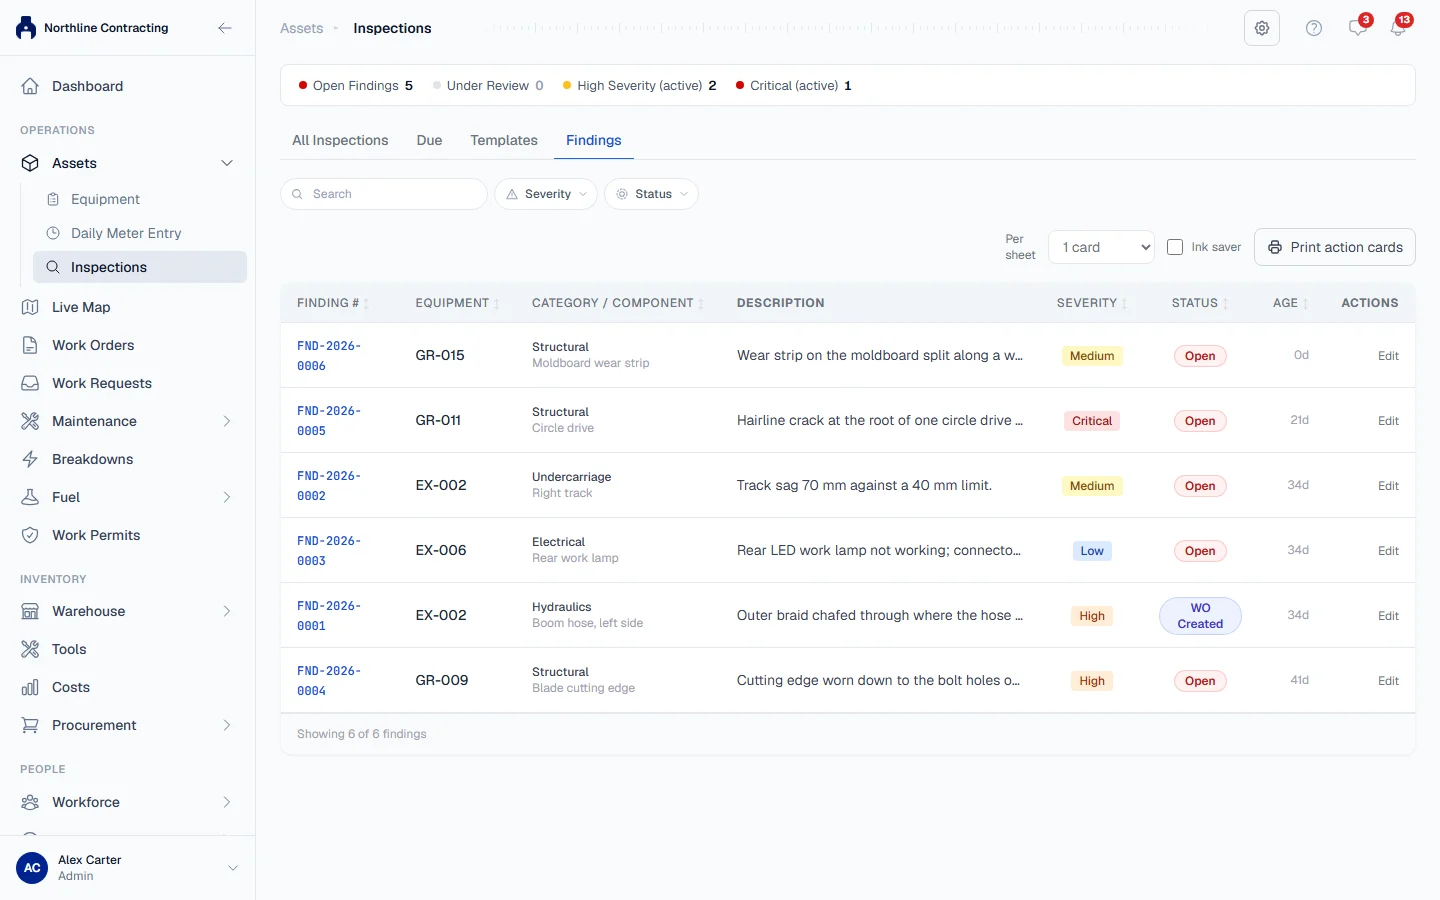The image size is (1440, 900).
Task: Click the Work Requests inbox icon
Action: point(30,383)
